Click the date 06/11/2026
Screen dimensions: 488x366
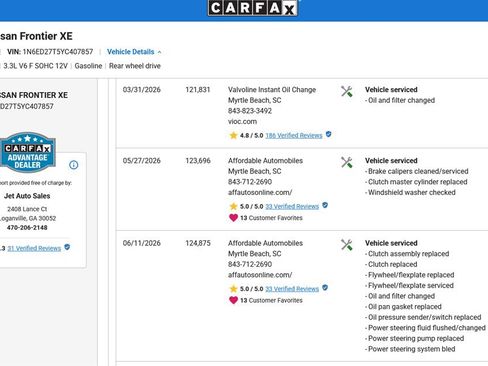142,243
